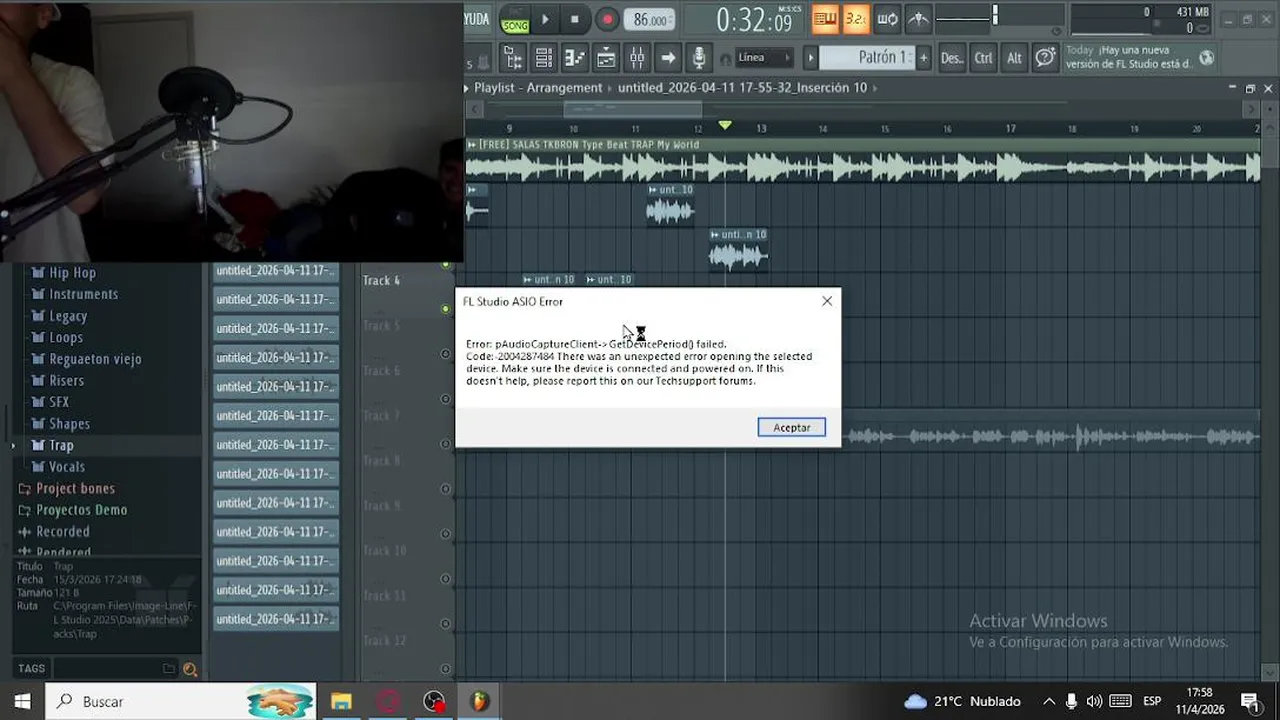Viewport: 1280px width, 720px height.
Task: Open the Vocals browser folder
Action: pos(67,467)
